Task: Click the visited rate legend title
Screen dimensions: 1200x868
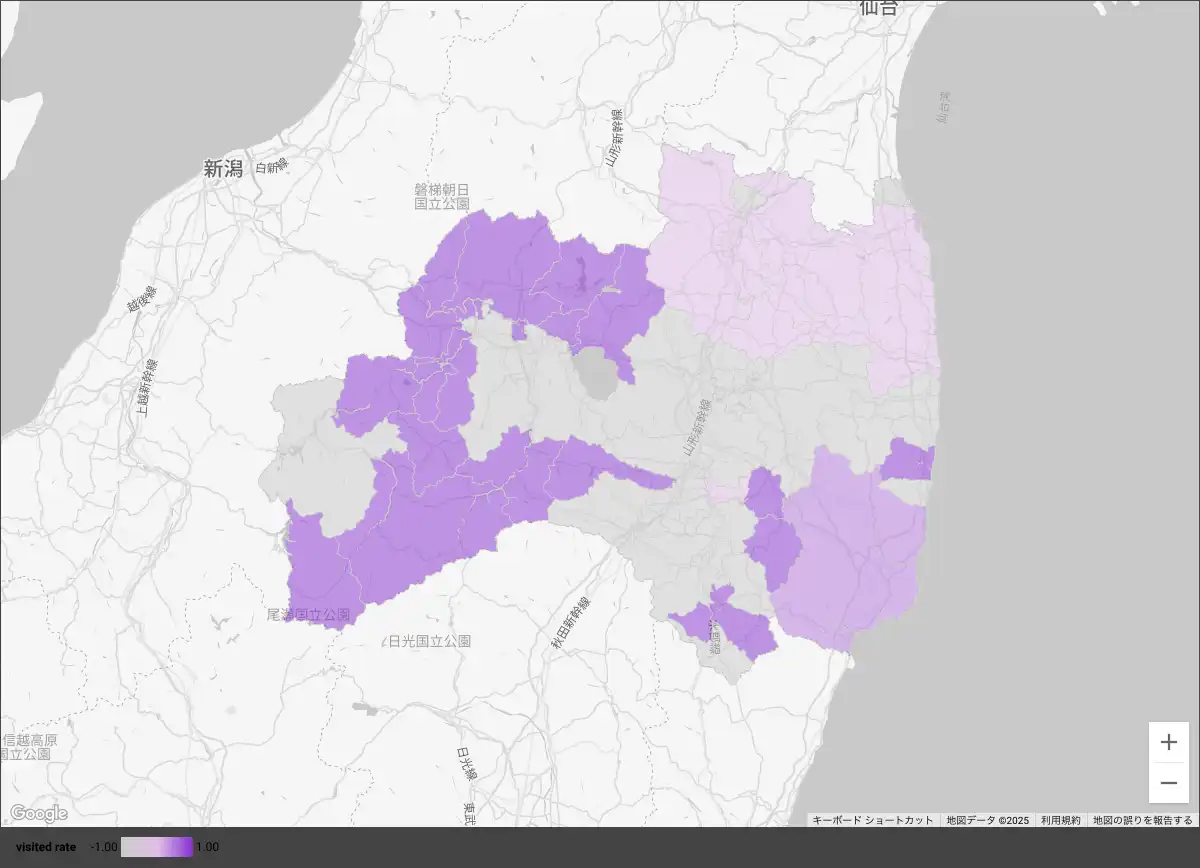Action: [46, 847]
